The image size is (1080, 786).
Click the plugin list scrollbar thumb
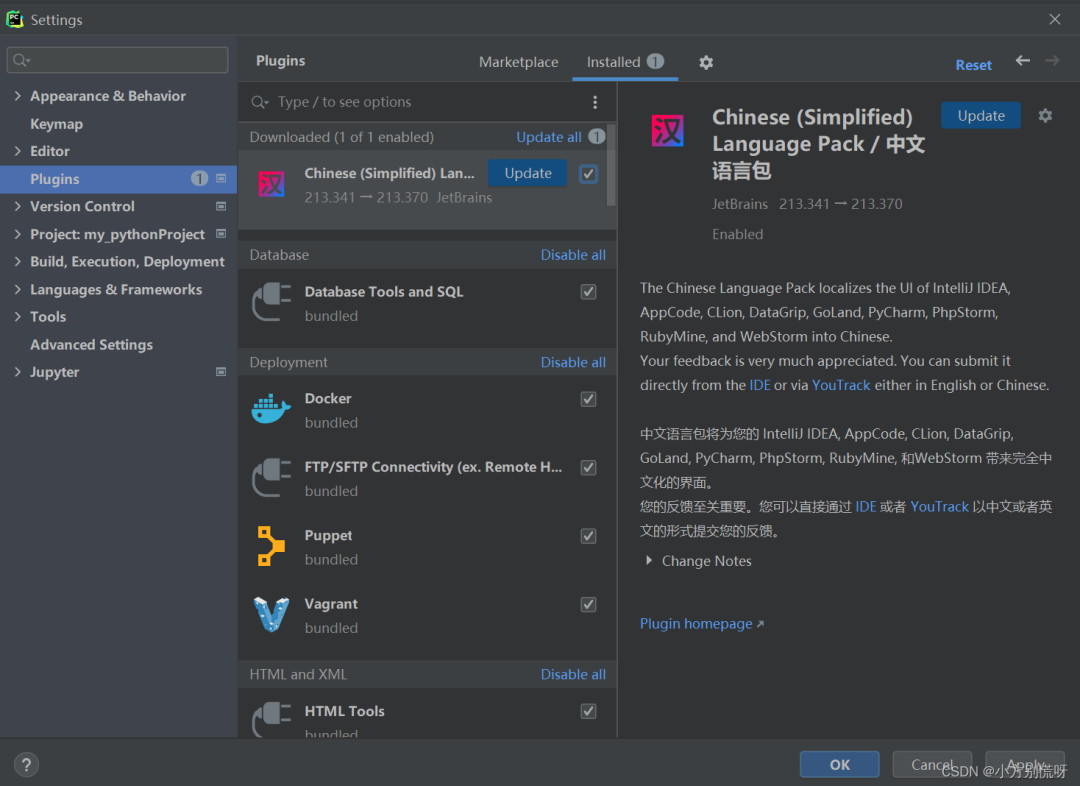(611, 165)
